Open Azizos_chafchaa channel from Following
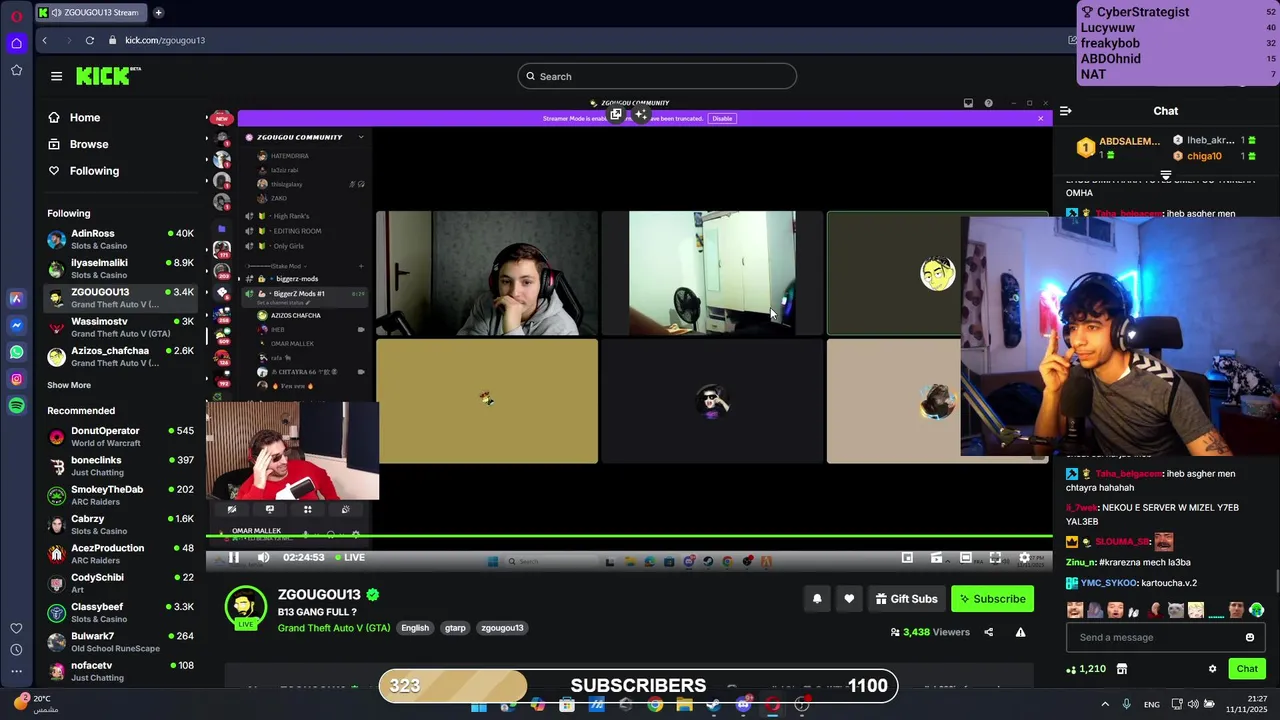 tap(120, 356)
